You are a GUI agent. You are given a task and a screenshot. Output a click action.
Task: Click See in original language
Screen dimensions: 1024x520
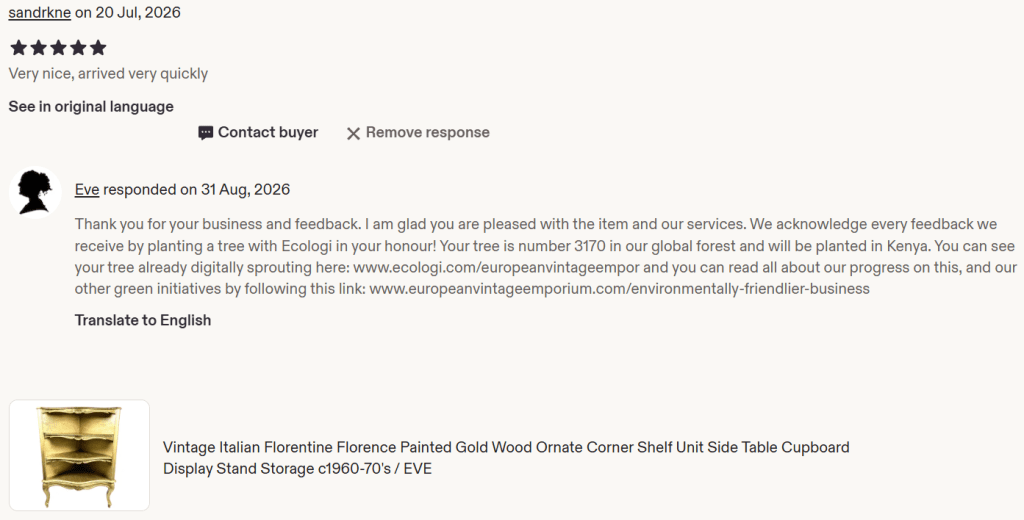click(x=91, y=106)
